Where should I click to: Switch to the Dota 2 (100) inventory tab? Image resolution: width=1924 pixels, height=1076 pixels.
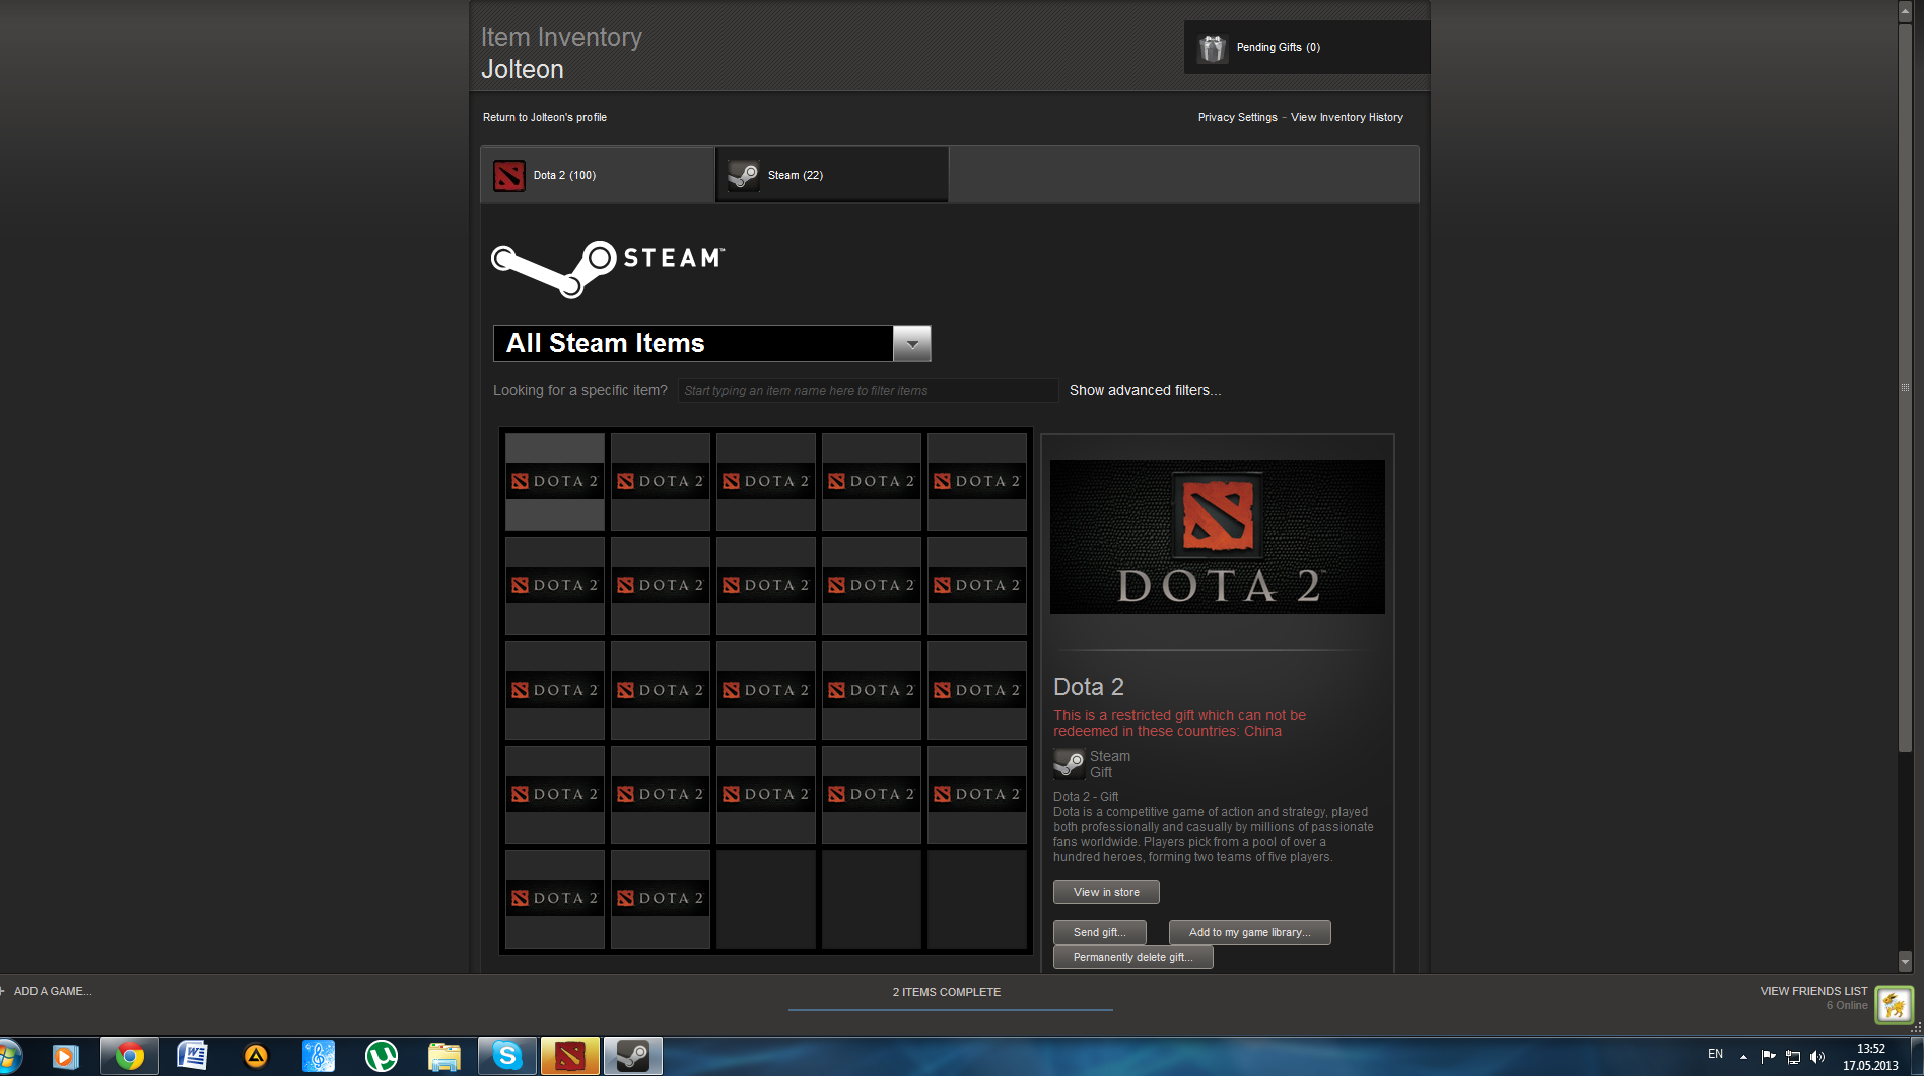pos(597,175)
